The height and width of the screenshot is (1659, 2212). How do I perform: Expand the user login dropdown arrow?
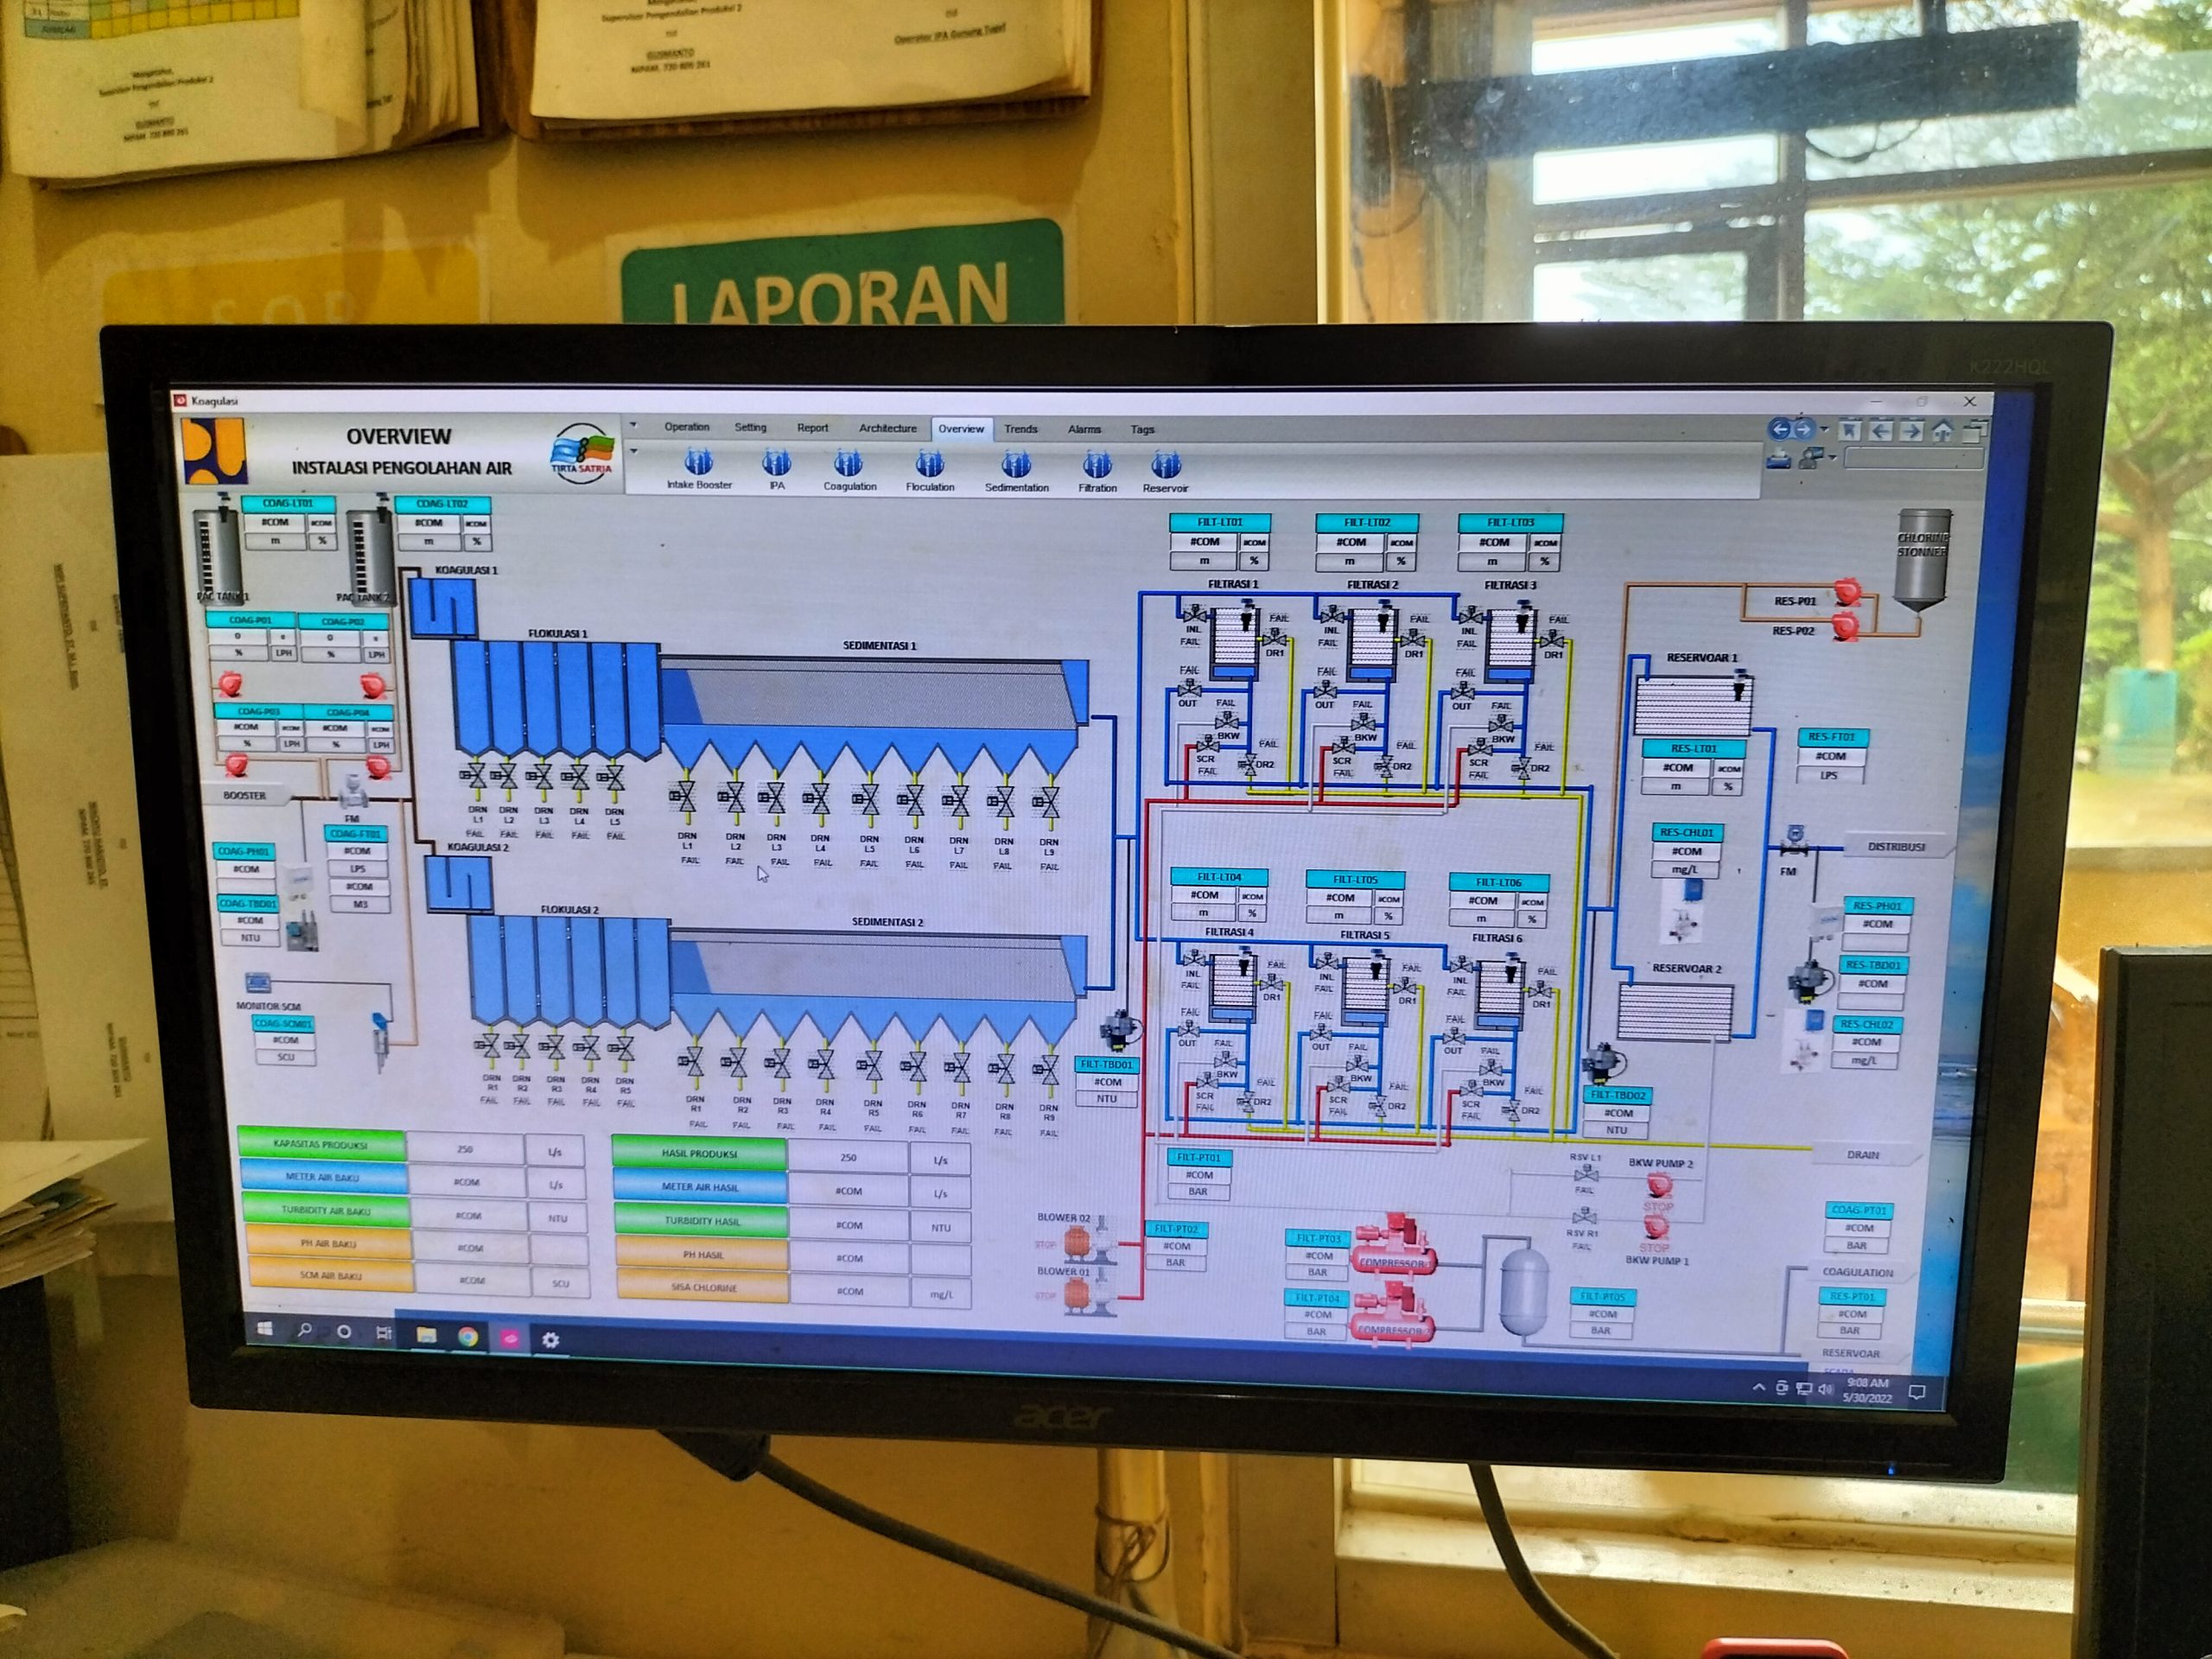(1832, 458)
